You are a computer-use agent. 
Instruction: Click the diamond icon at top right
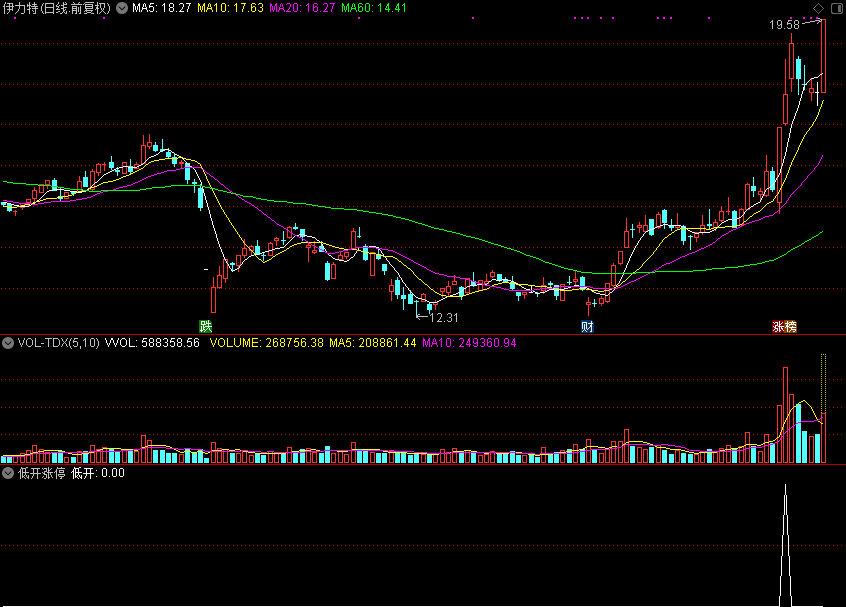[818, 8]
